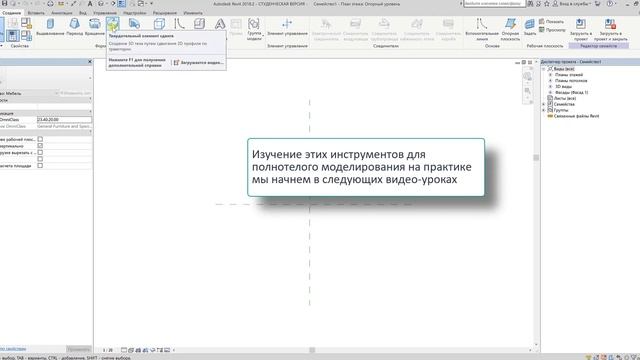Click the horizontal scrollbar thumb of drawing view

tap(312, 350)
